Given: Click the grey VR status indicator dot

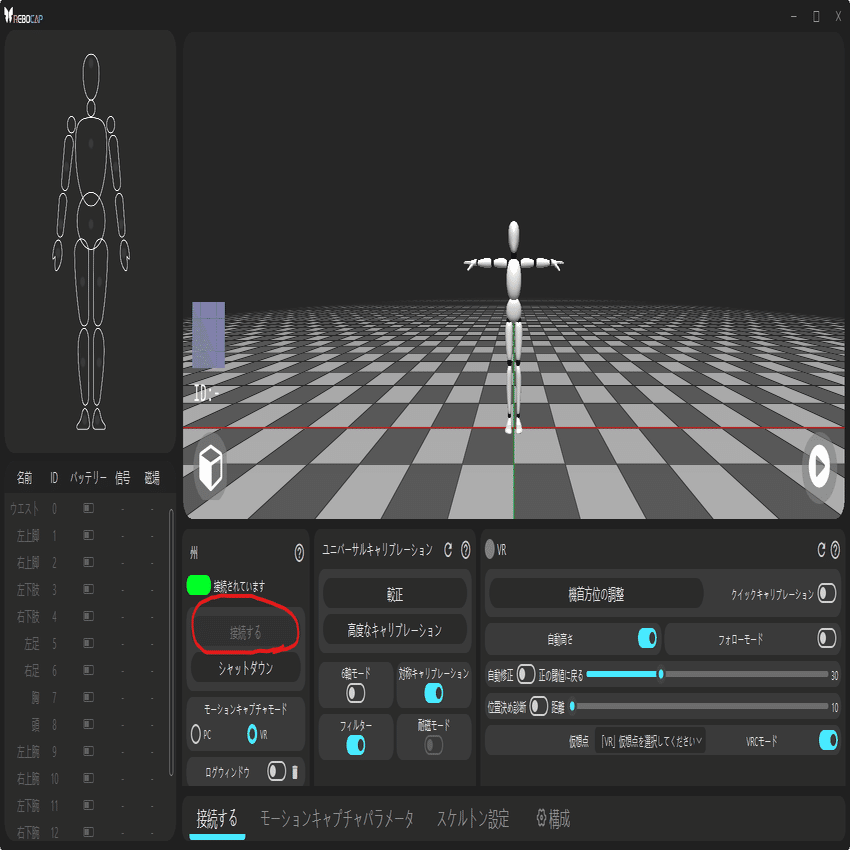Looking at the screenshot, I should point(489,549).
